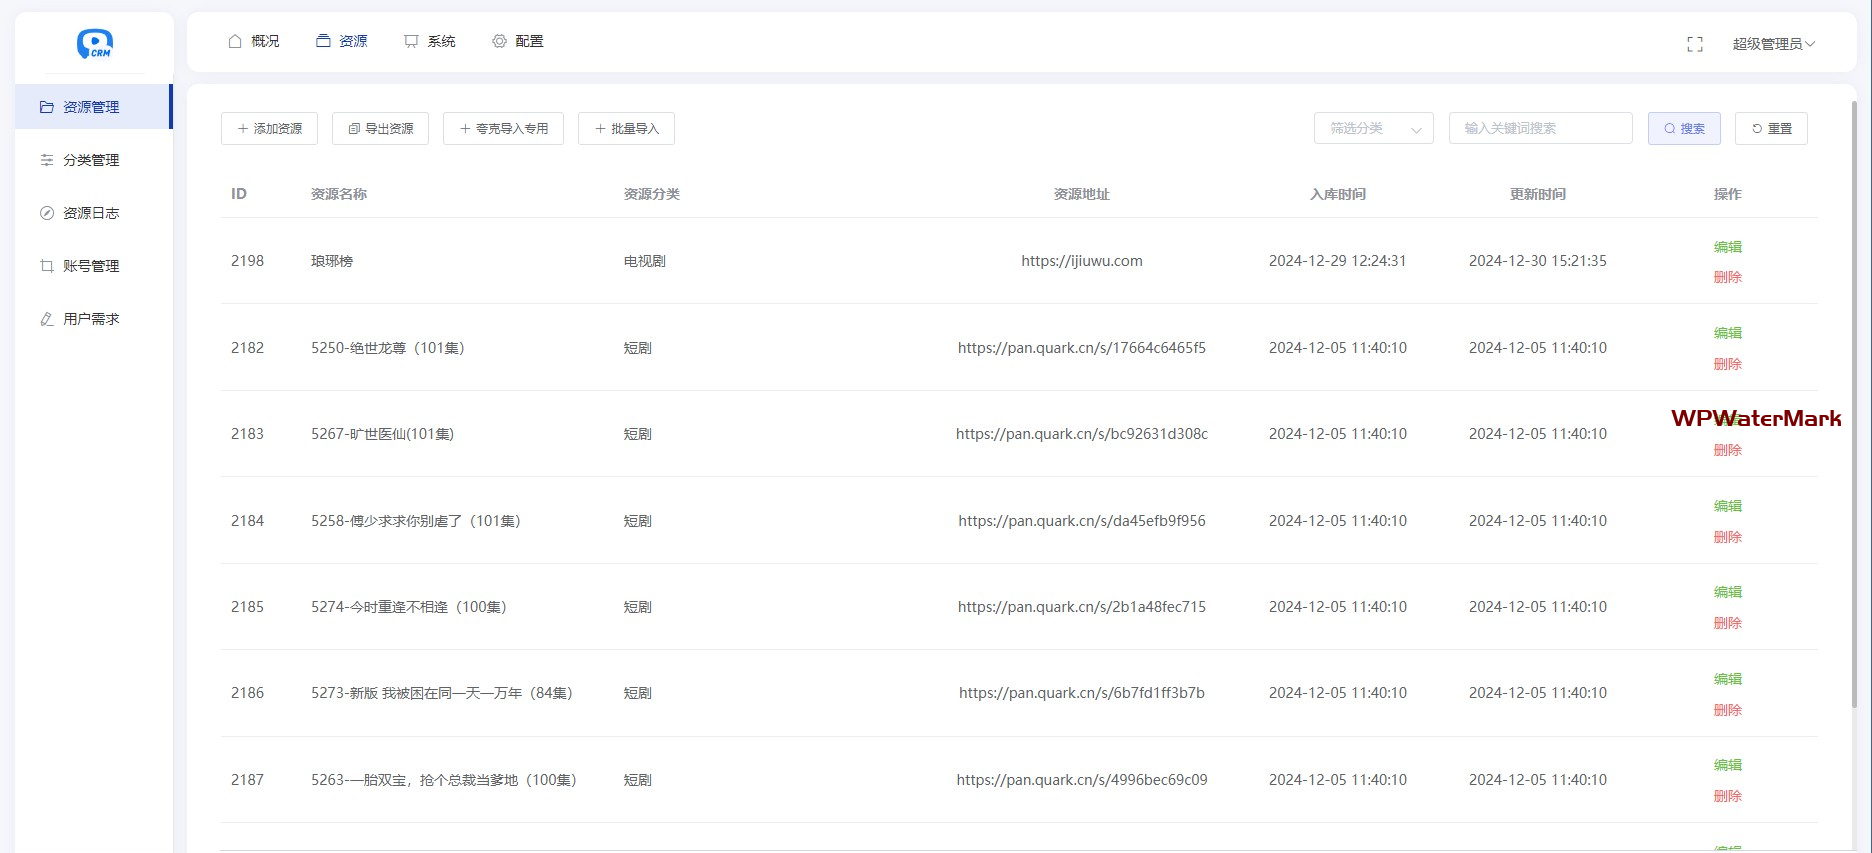Open 用户需求 in the sidebar
This screenshot has height=853, width=1872.
[x=91, y=319]
